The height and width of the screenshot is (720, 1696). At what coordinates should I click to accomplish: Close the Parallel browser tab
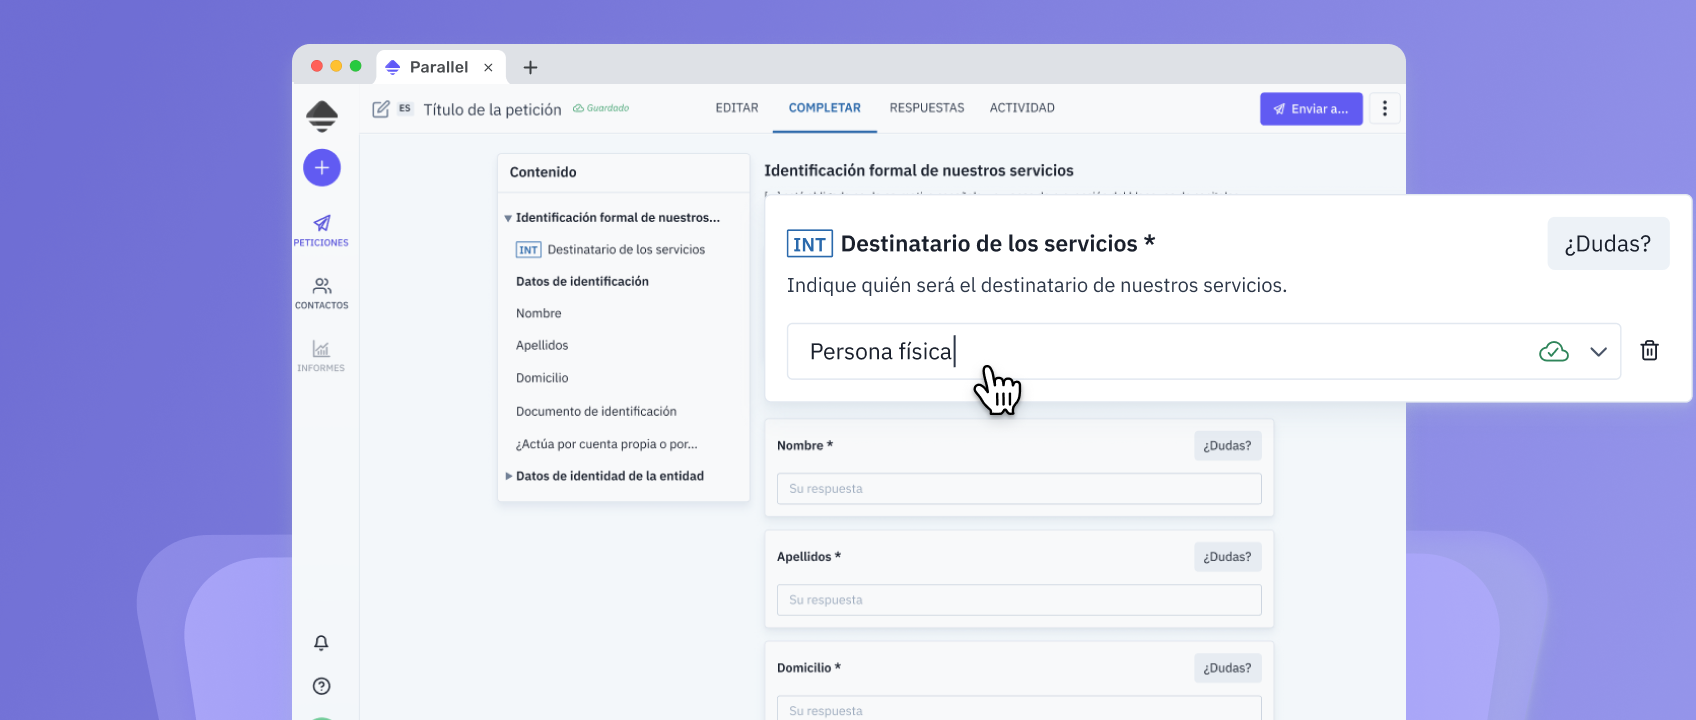pos(488,68)
